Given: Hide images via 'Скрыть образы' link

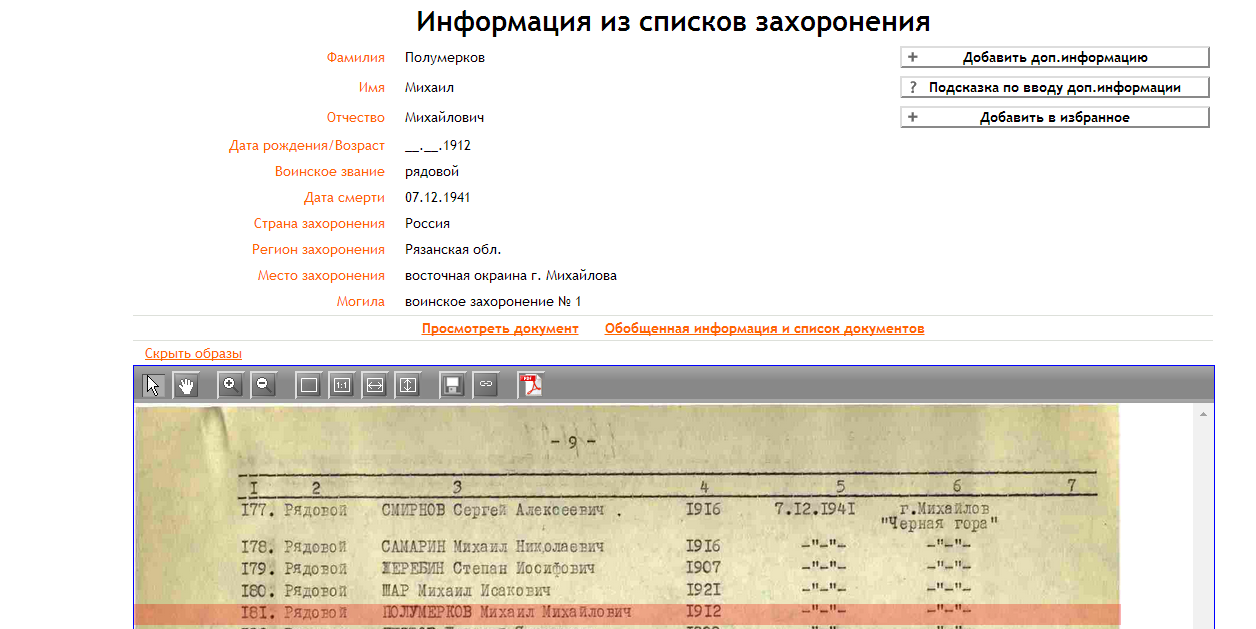Looking at the screenshot, I should (193, 354).
